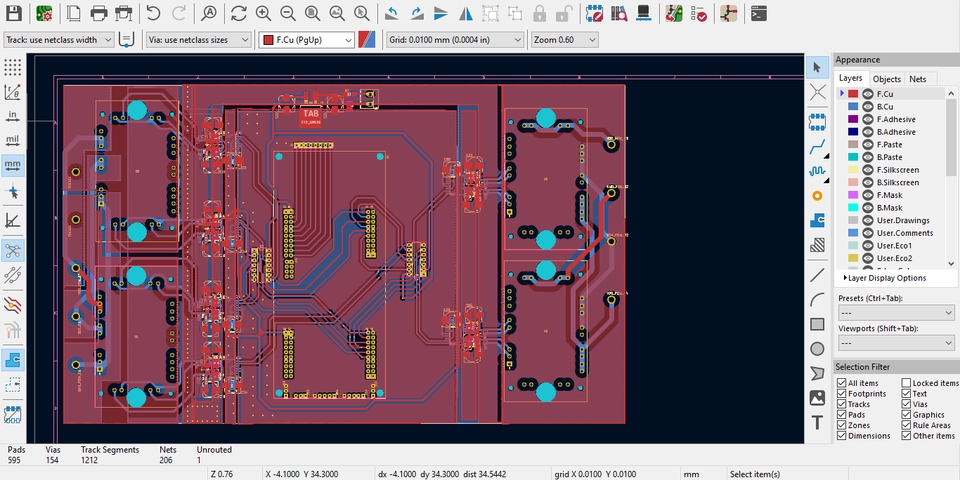
Task: Select the Add filled zone tool
Action: 817,220
